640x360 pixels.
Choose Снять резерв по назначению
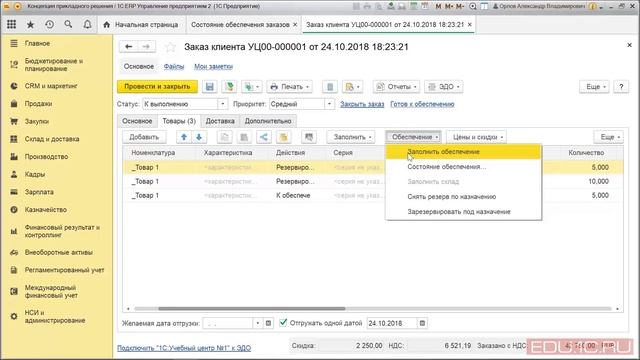pos(463,197)
